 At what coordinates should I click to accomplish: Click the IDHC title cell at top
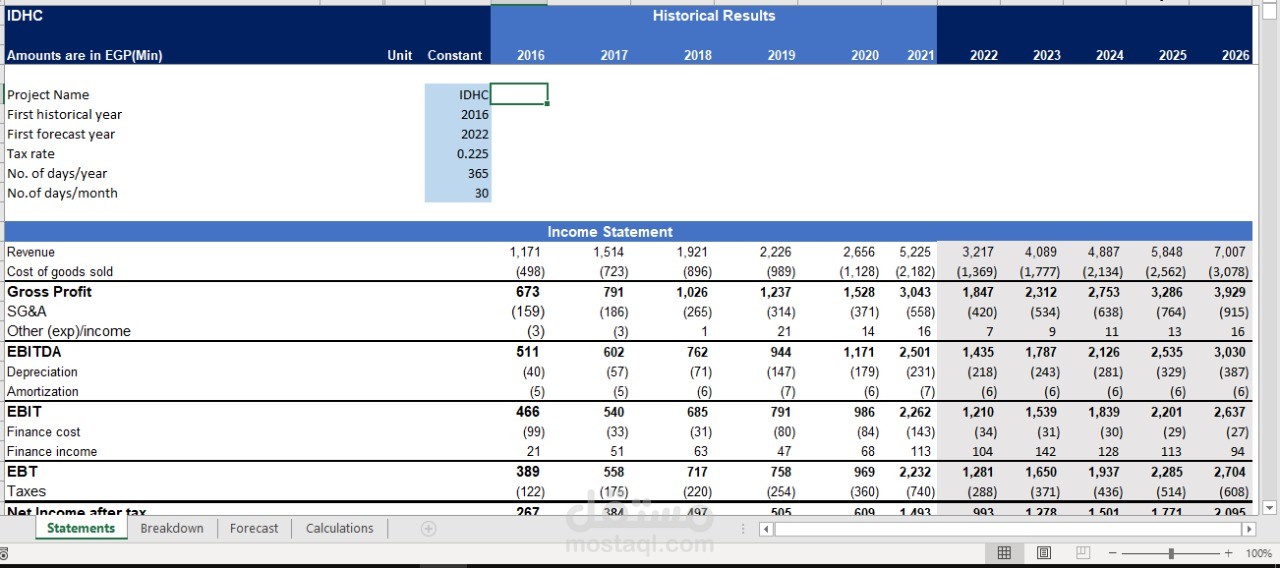(25, 15)
